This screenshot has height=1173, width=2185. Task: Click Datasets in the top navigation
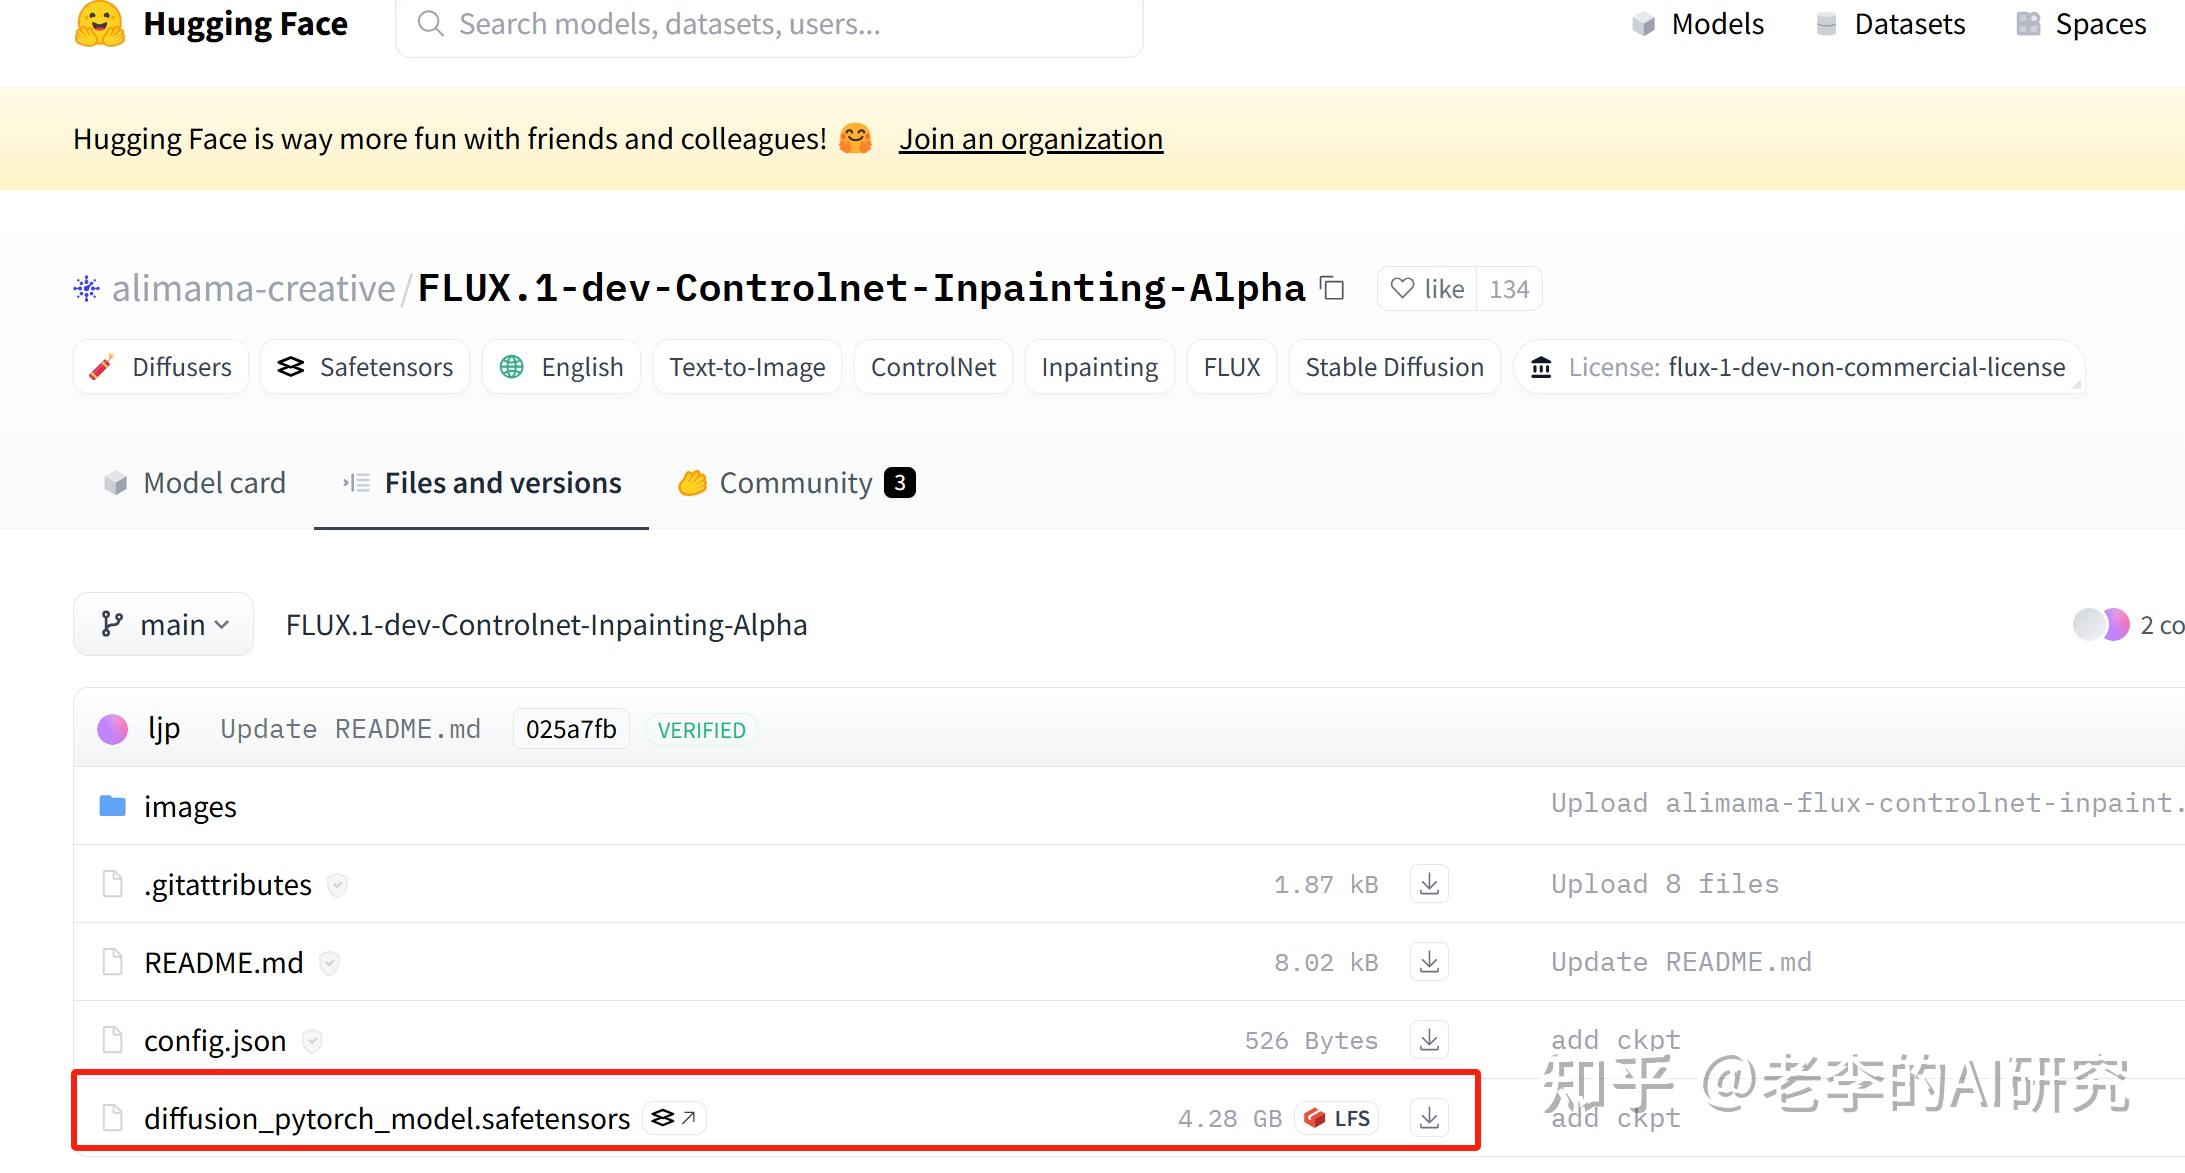point(1909,23)
